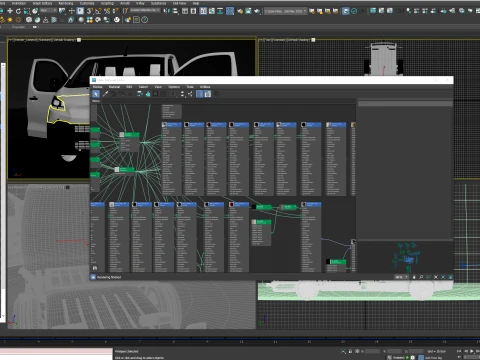Click Hide Unused Nodeslots in Slate toolbar
Screen dimensions: 480x360
coord(148,94)
